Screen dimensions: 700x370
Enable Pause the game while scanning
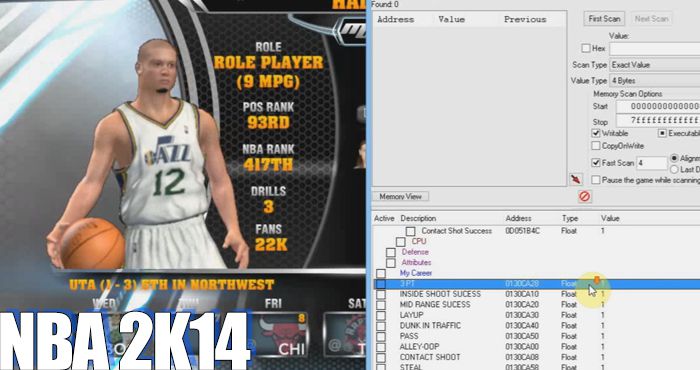tap(596, 179)
